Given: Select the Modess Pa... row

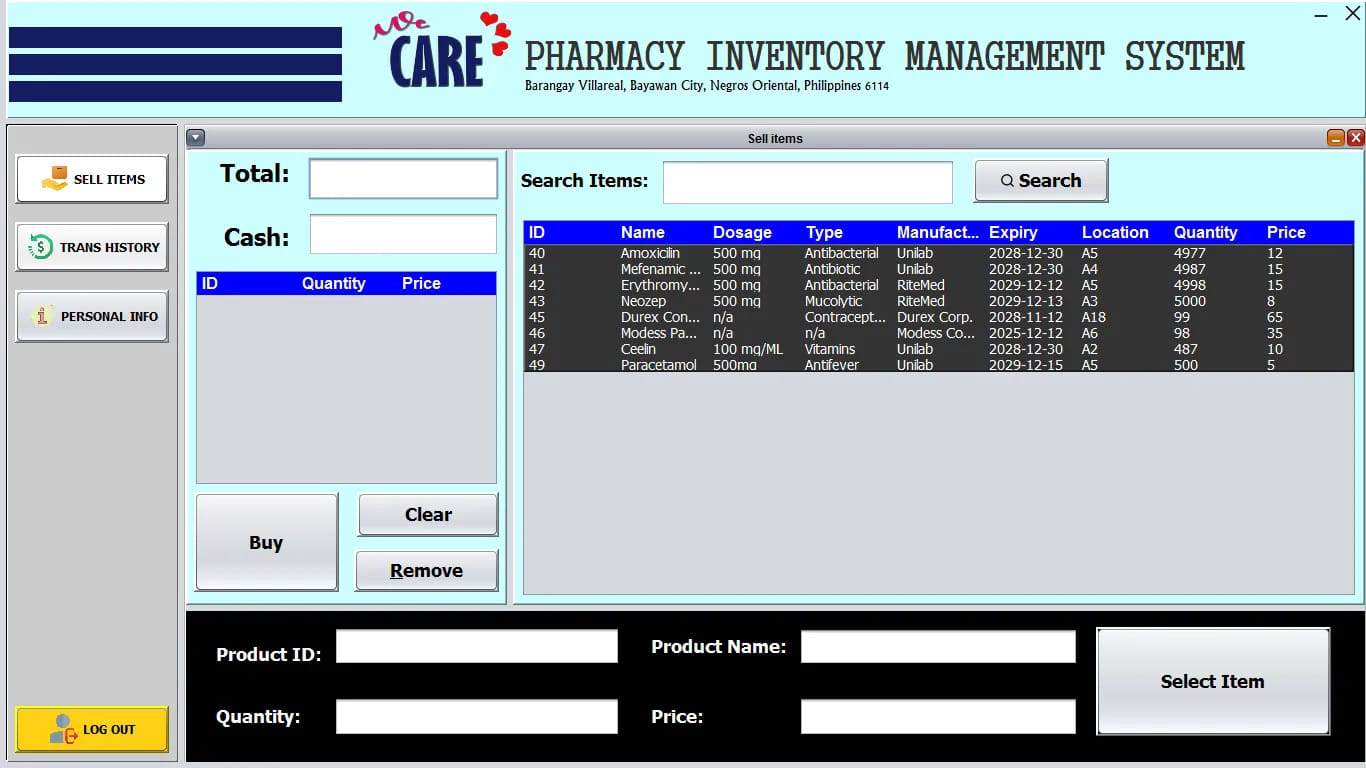Looking at the screenshot, I should 939,333.
